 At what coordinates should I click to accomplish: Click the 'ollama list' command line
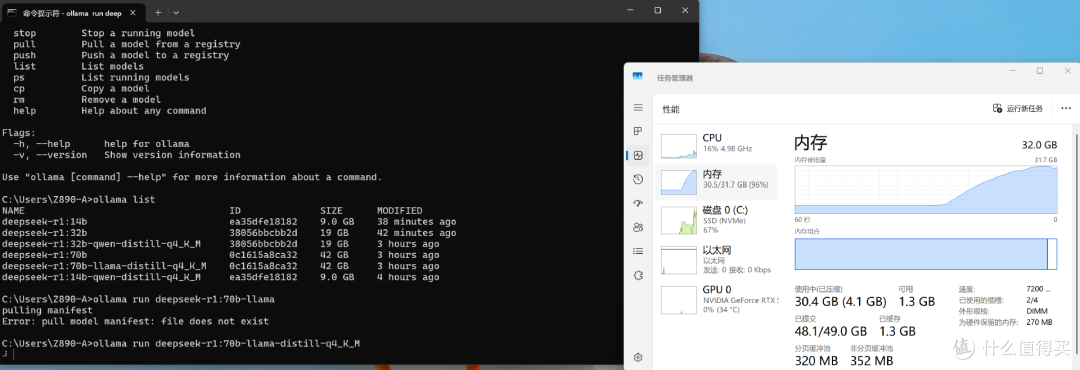[x=79, y=200]
